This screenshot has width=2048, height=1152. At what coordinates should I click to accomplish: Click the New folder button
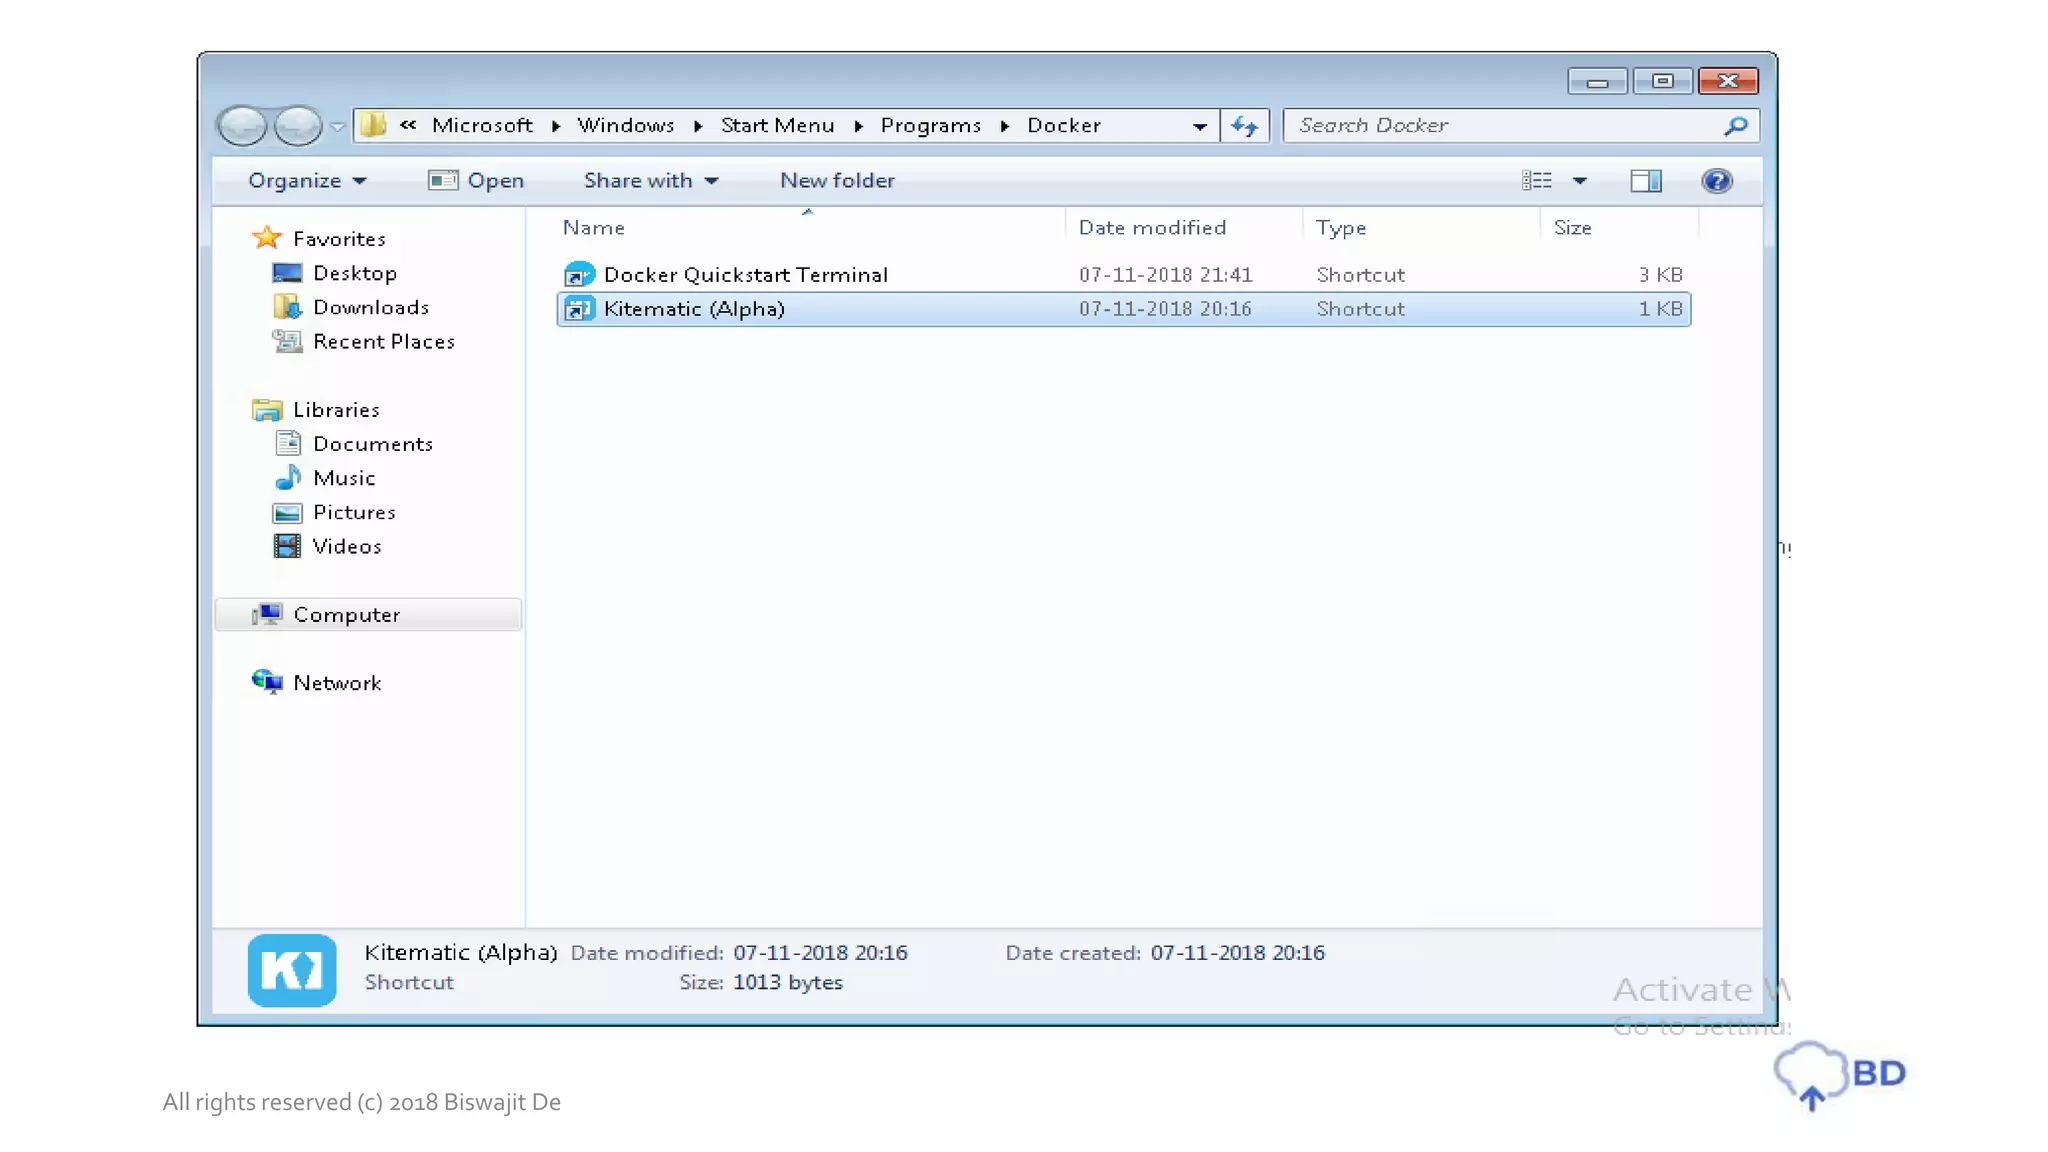tap(837, 181)
